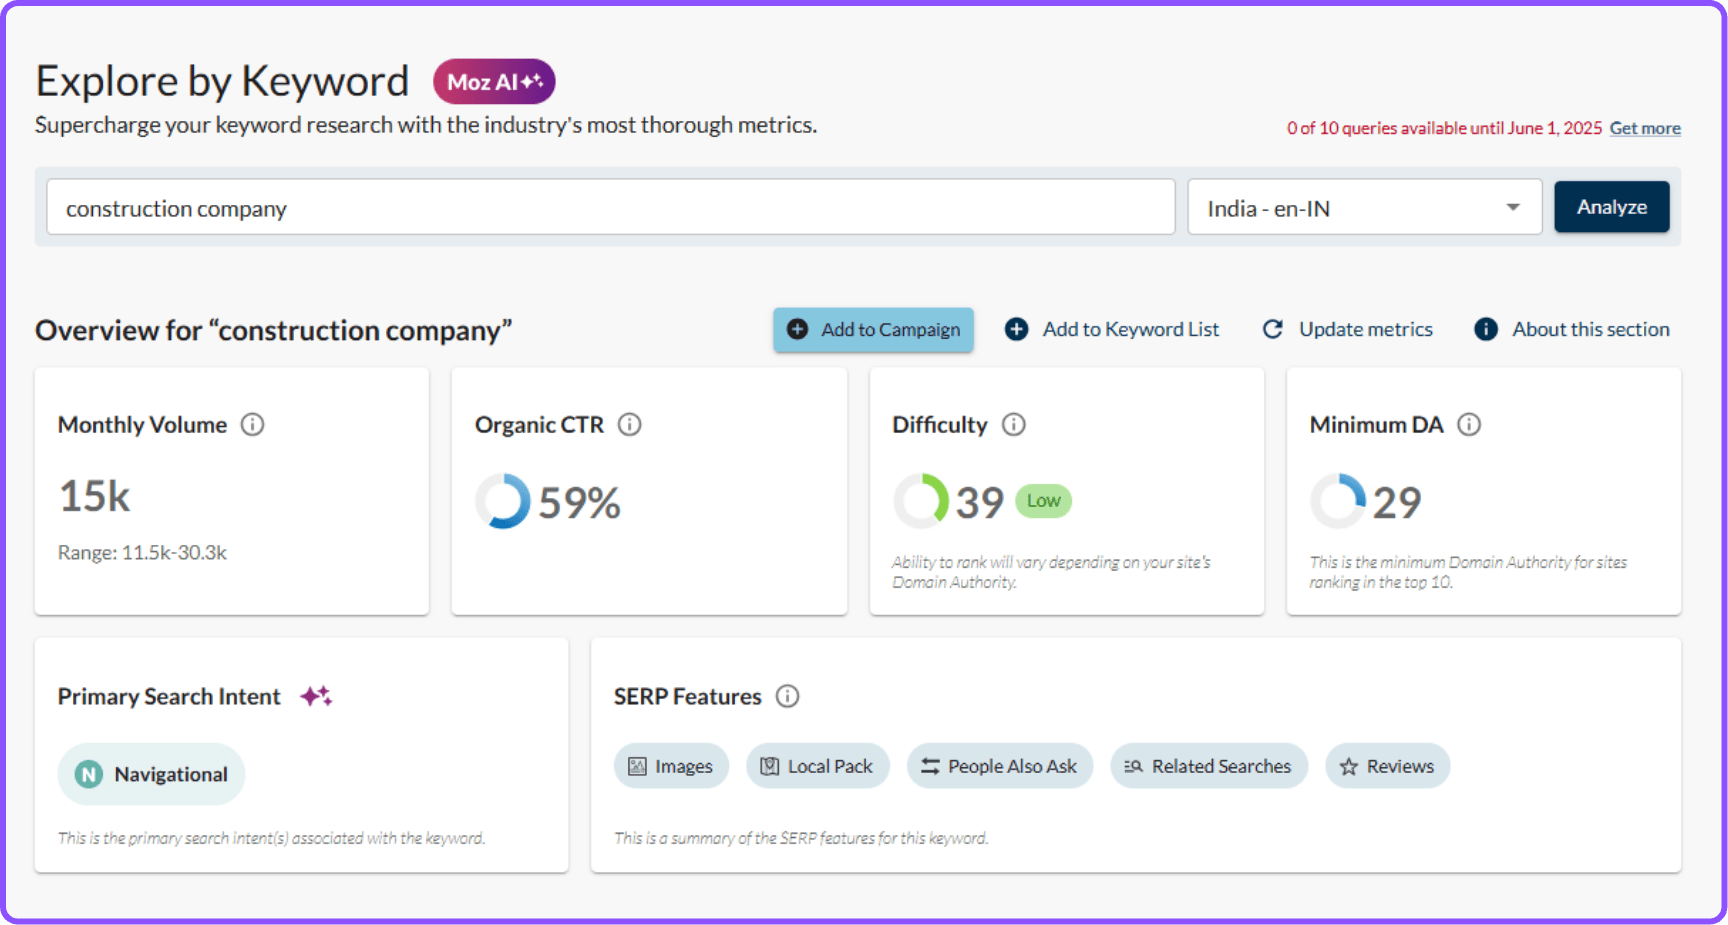Select the Related Searches chip
Image resolution: width=1728 pixels, height=925 pixels.
[x=1209, y=766]
